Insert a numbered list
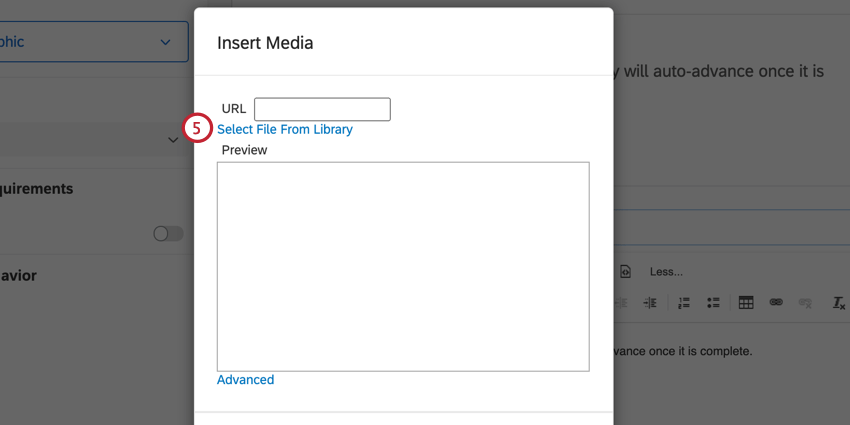 pos(684,303)
